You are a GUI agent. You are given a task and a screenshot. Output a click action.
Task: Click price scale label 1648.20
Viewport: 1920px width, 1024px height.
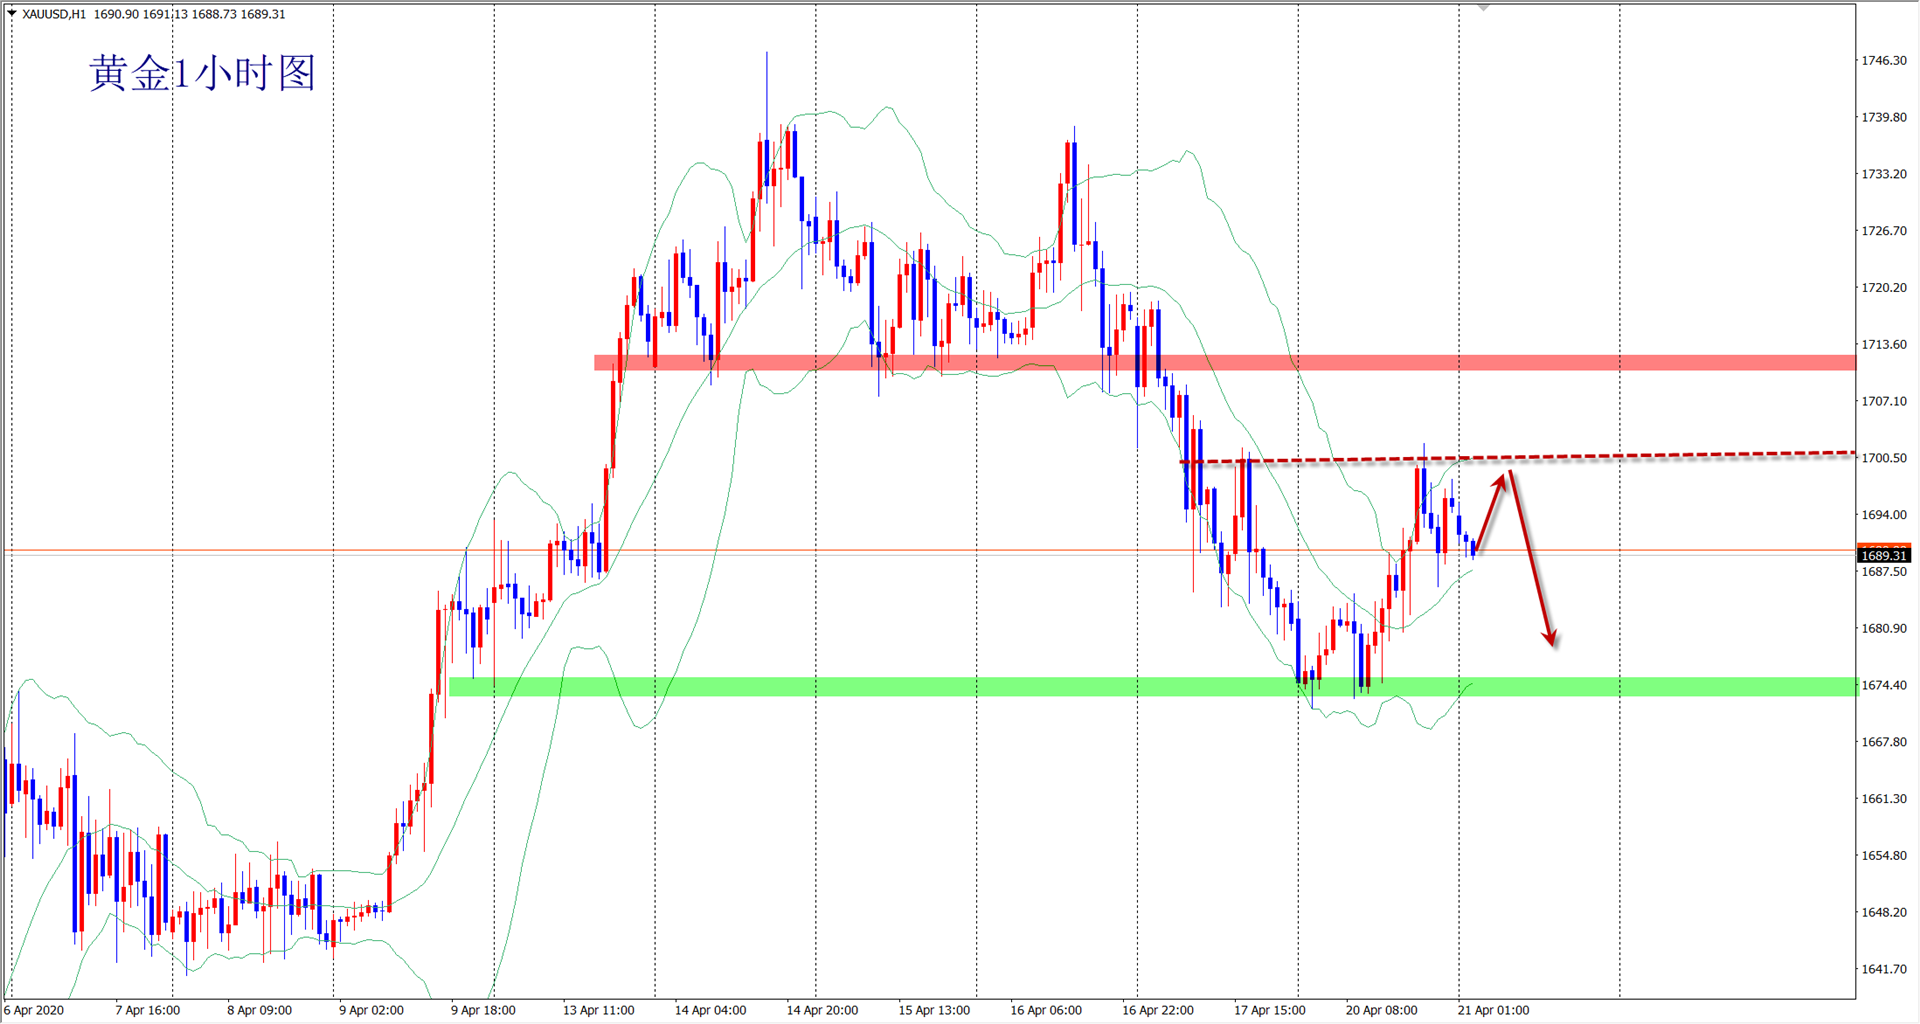click(1883, 912)
